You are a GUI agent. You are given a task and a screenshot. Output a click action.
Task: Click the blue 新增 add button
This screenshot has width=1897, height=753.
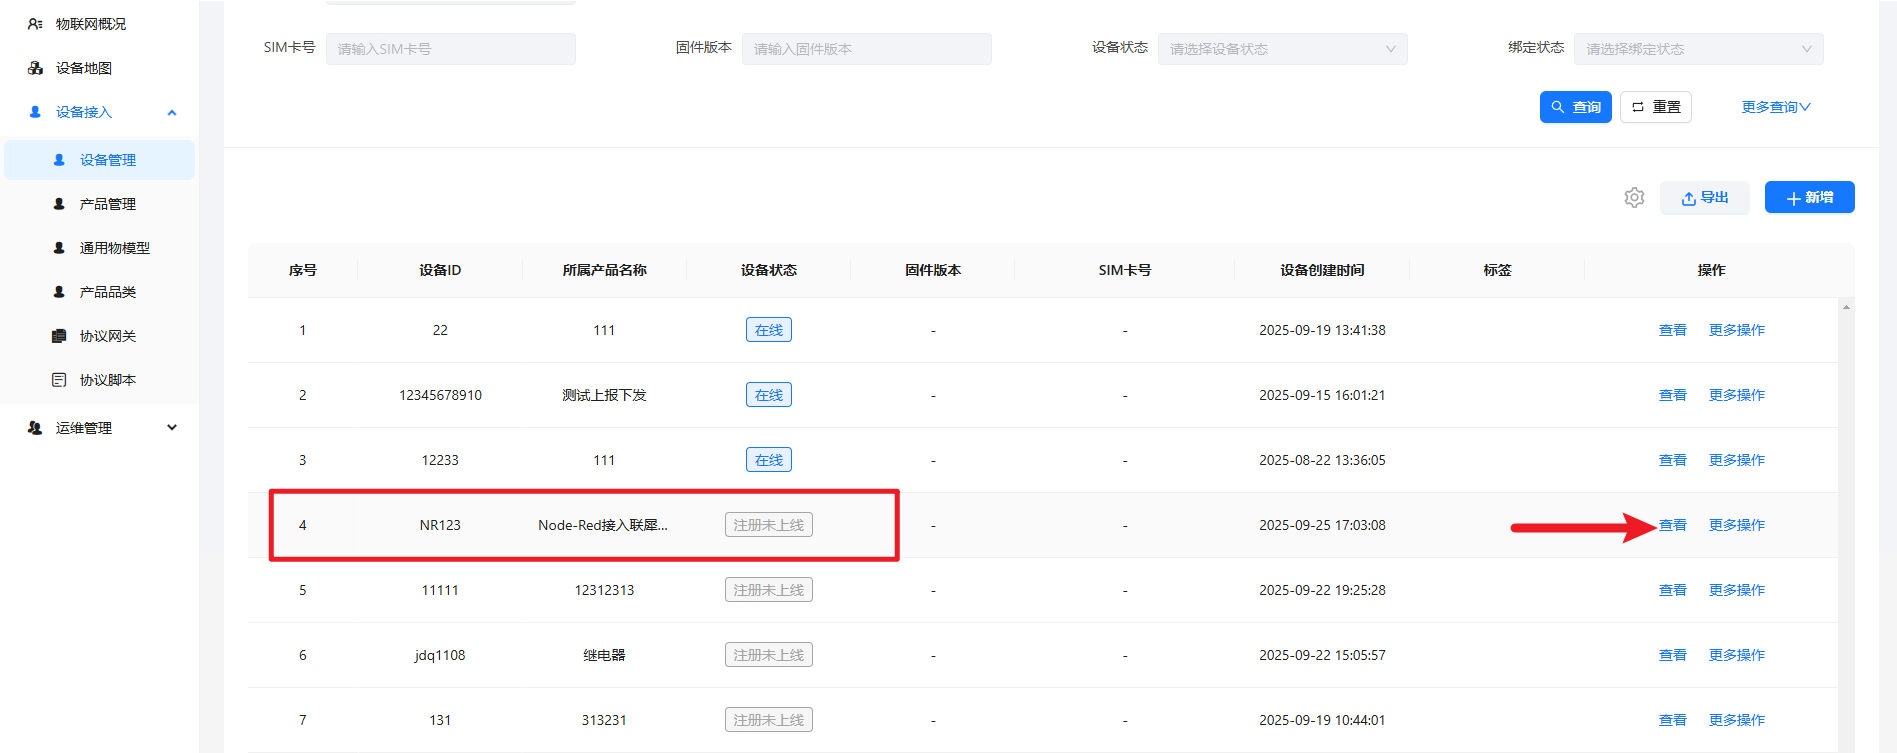[x=1809, y=198]
